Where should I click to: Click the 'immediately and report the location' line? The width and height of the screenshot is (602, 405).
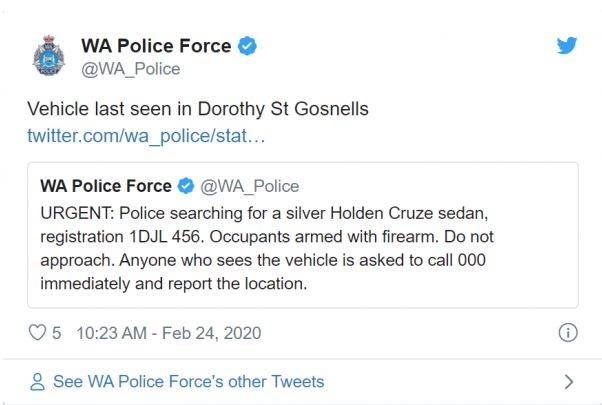(174, 284)
